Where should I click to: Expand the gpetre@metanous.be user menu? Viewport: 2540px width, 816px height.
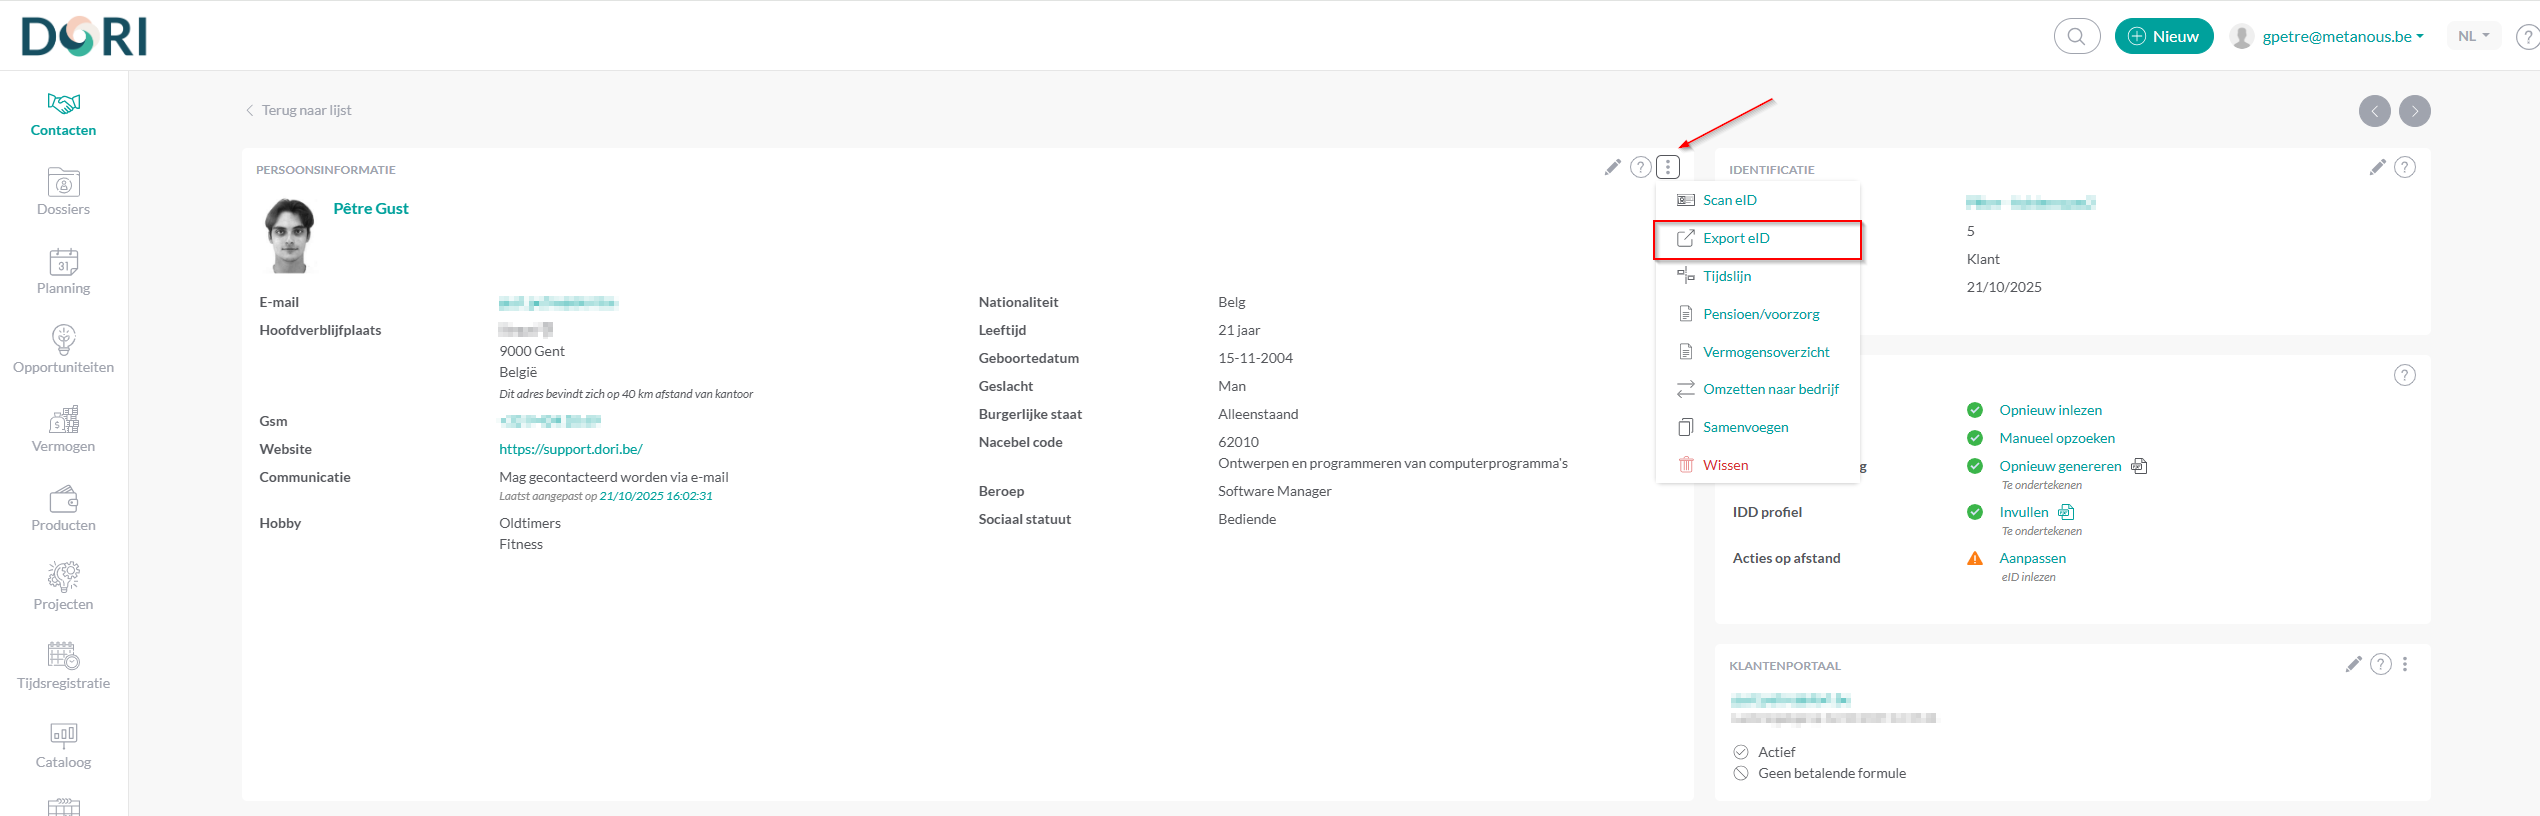click(2341, 37)
